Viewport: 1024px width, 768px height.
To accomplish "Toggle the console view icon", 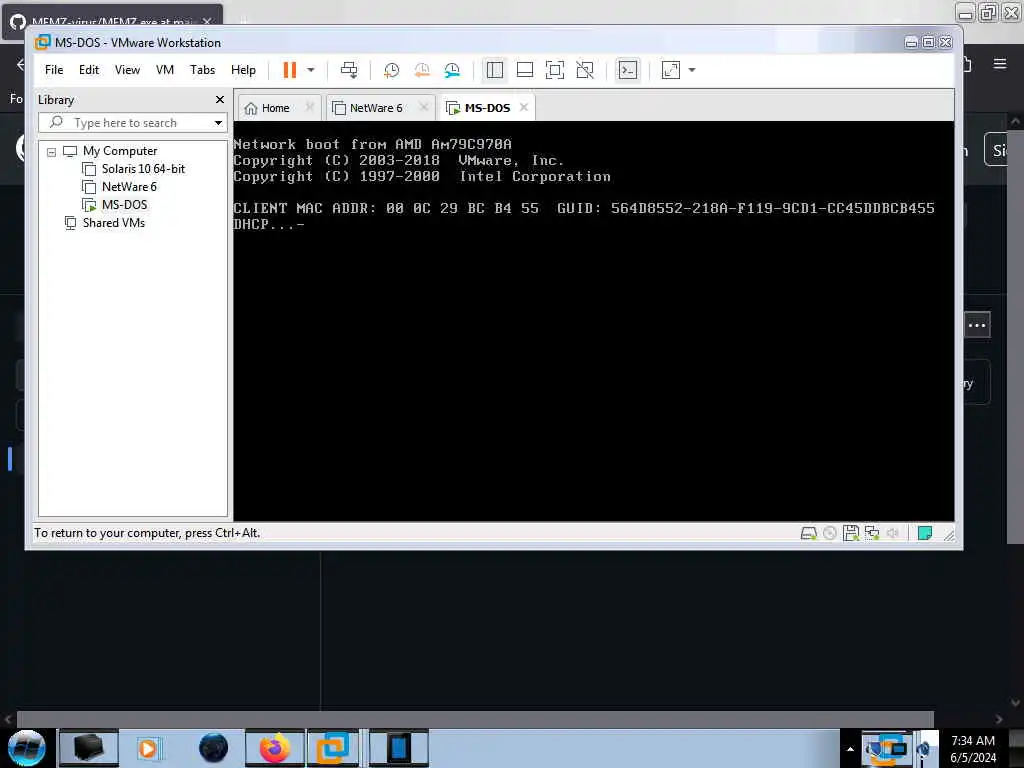I will (x=628, y=70).
